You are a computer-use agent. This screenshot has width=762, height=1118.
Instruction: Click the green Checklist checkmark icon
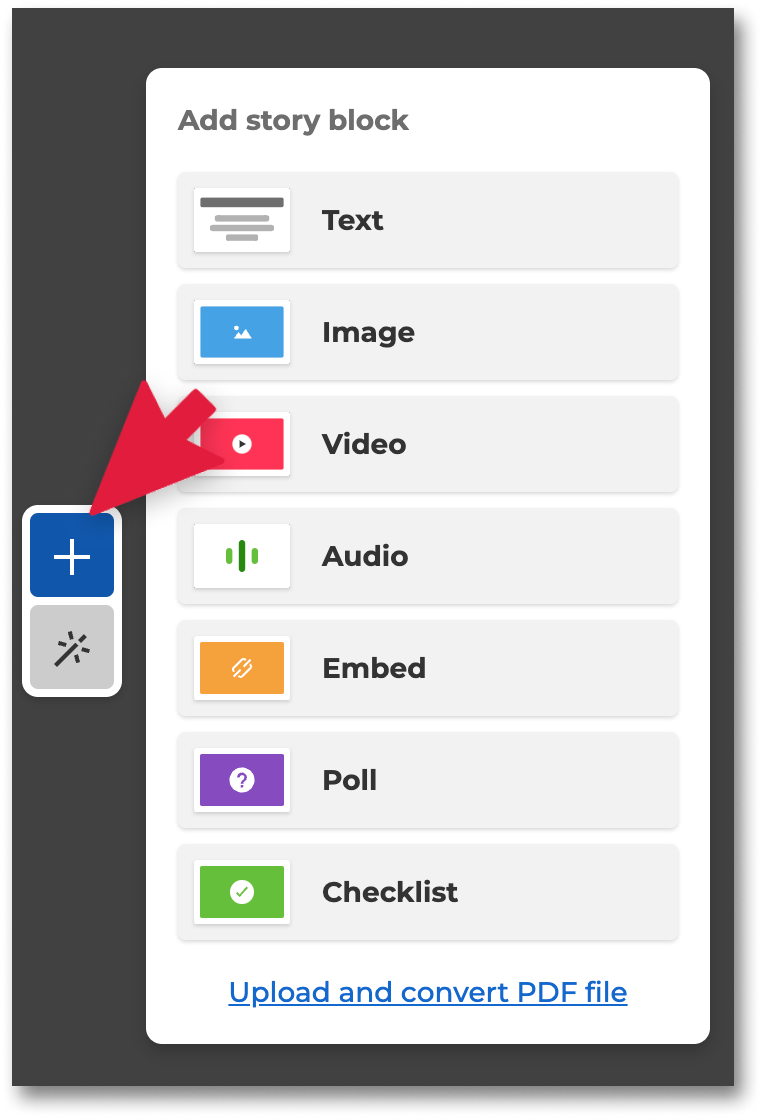coord(242,891)
